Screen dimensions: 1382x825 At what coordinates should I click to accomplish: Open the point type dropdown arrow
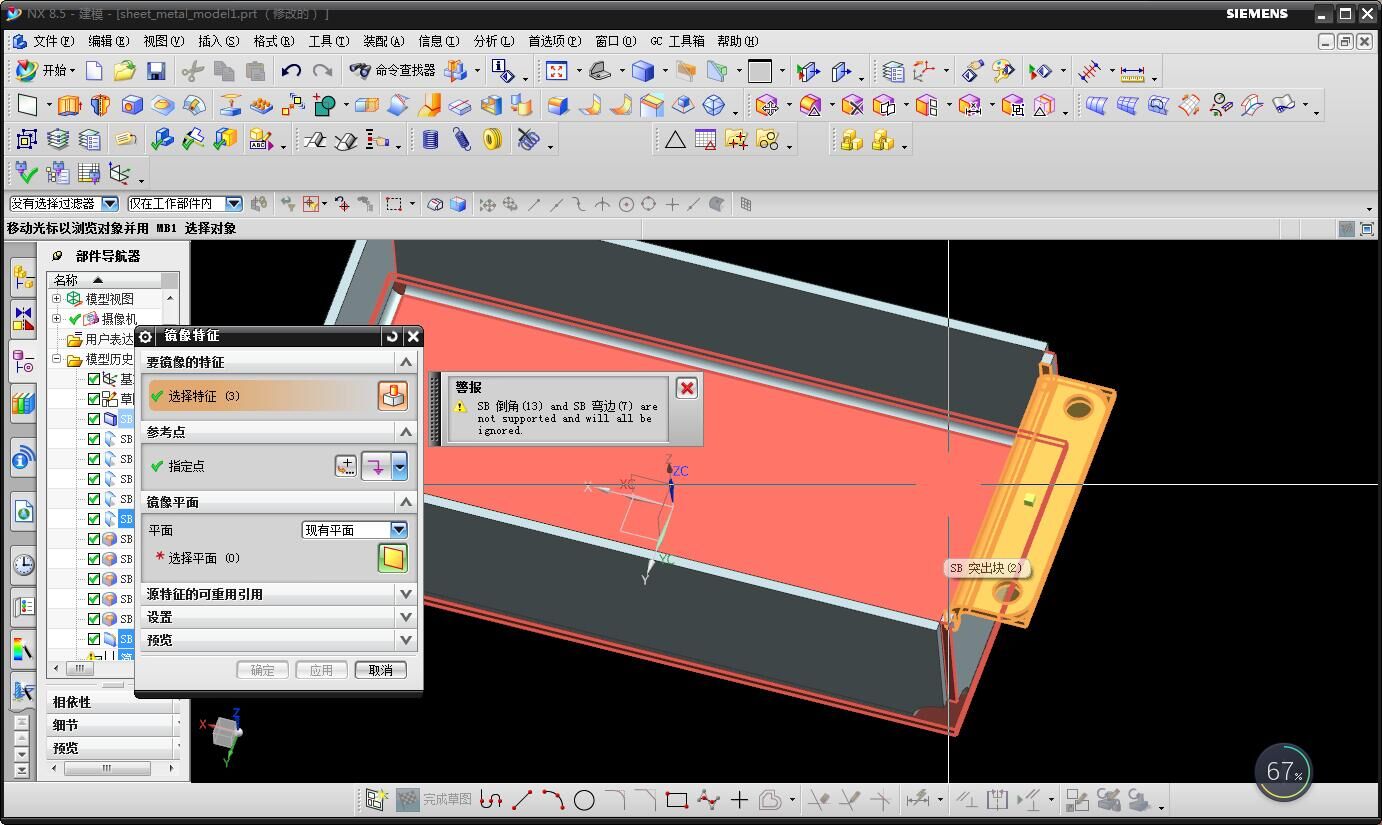pyautogui.click(x=400, y=466)
